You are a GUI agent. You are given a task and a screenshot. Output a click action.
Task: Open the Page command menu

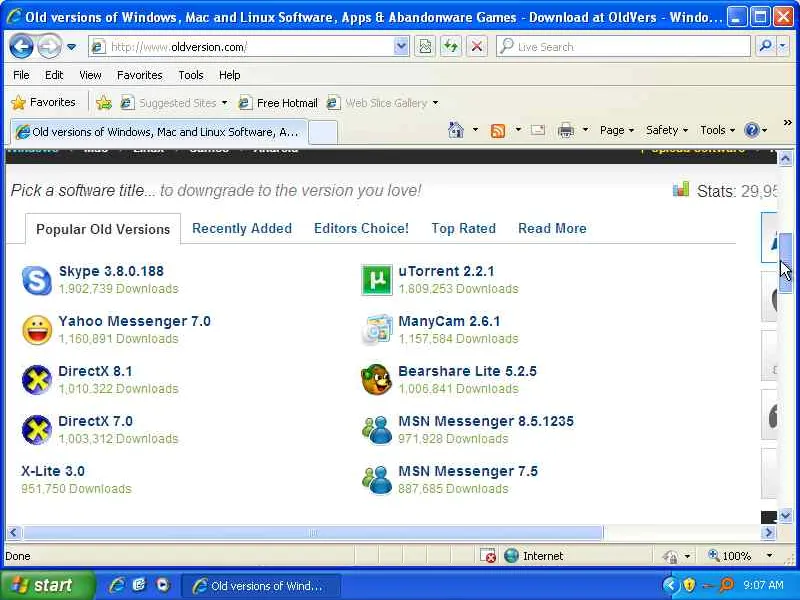[x=616, y=130]
